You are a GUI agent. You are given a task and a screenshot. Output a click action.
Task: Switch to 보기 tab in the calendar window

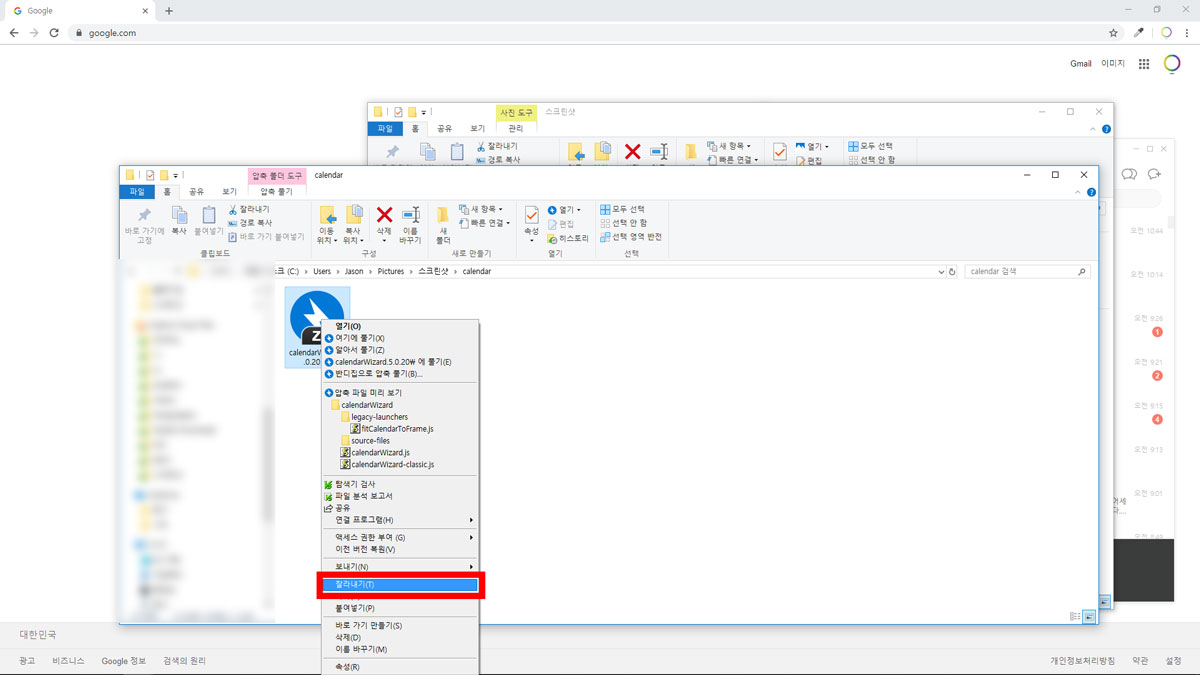(229, 191)
